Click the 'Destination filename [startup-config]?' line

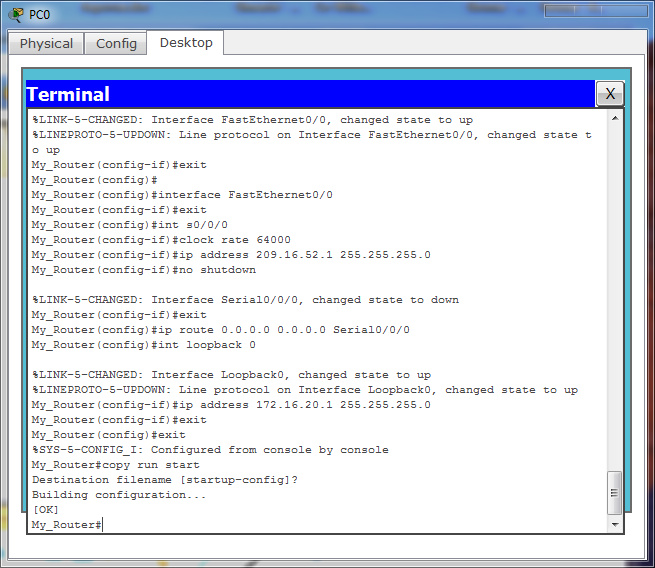click(165, 480)
